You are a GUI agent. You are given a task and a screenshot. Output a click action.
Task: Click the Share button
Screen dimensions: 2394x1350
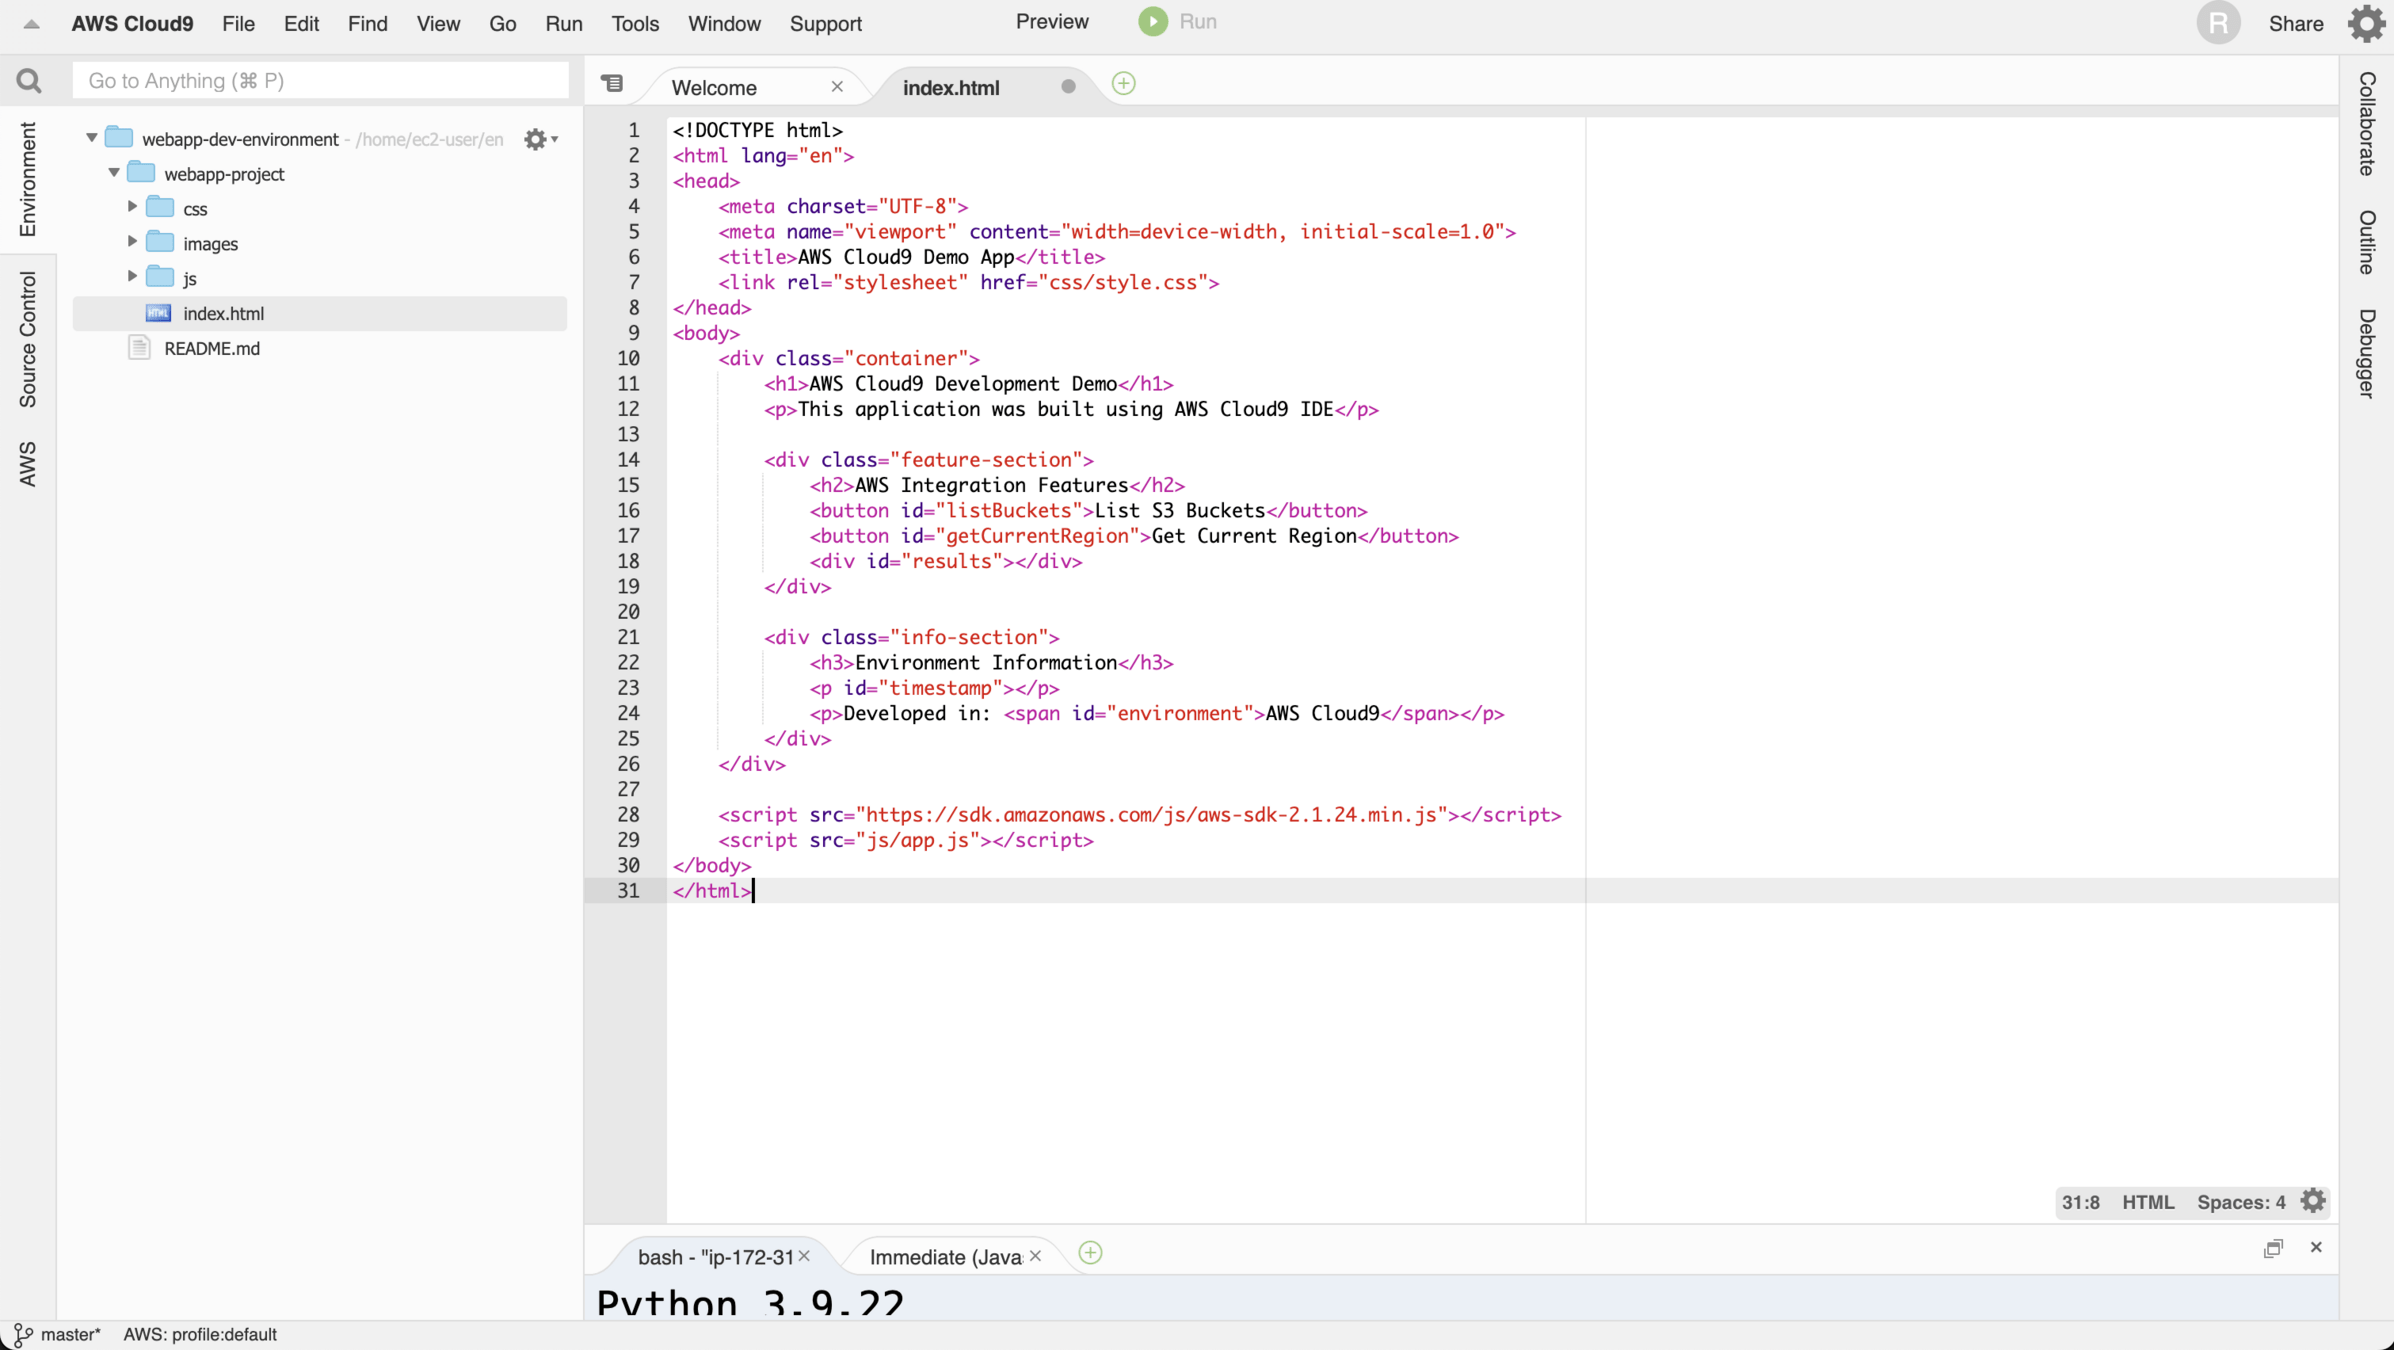pos(2295,23)
